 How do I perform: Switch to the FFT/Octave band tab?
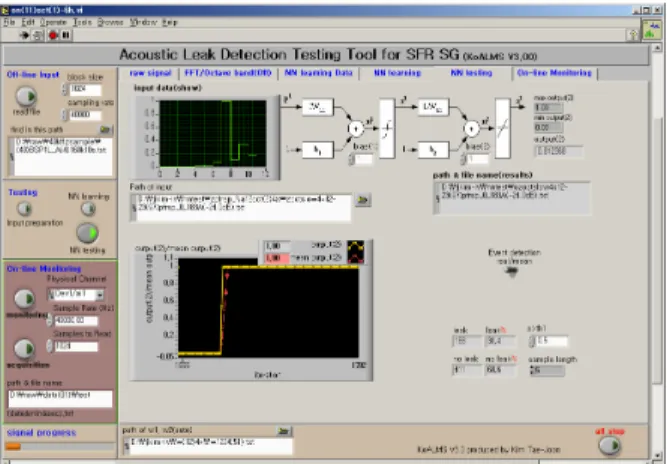[228, 73]
